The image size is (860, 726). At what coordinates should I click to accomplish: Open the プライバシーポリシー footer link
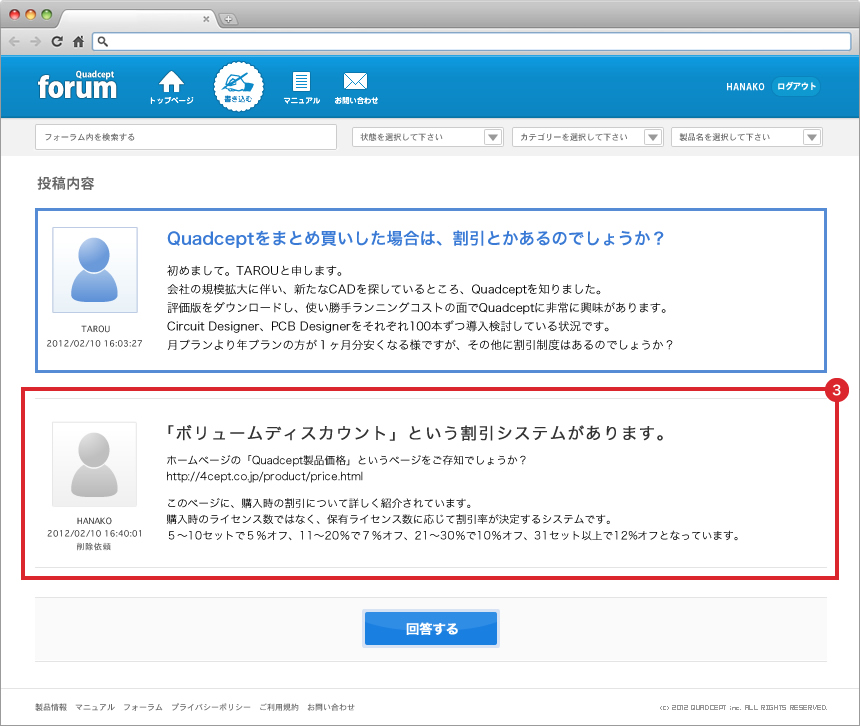pos(211,707)
